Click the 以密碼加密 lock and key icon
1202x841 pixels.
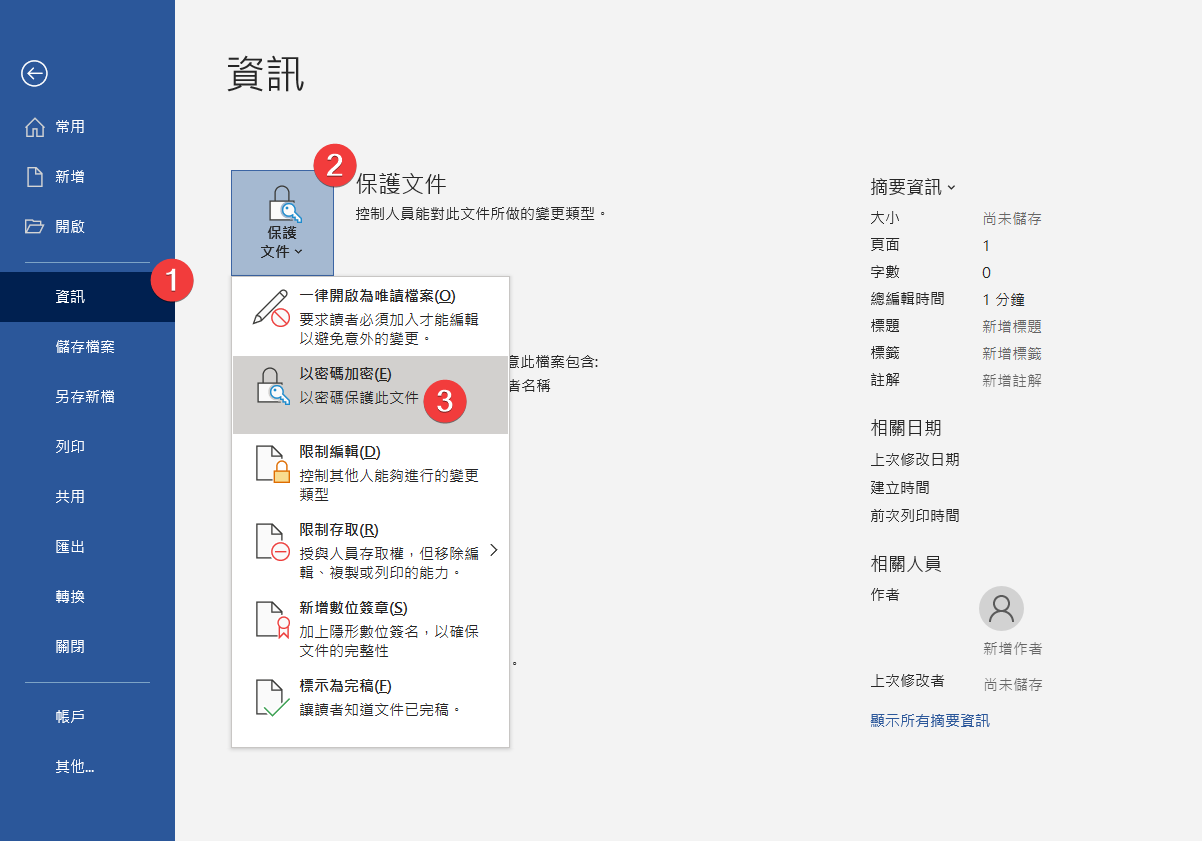pyautogui.click(x=272, y=386)
